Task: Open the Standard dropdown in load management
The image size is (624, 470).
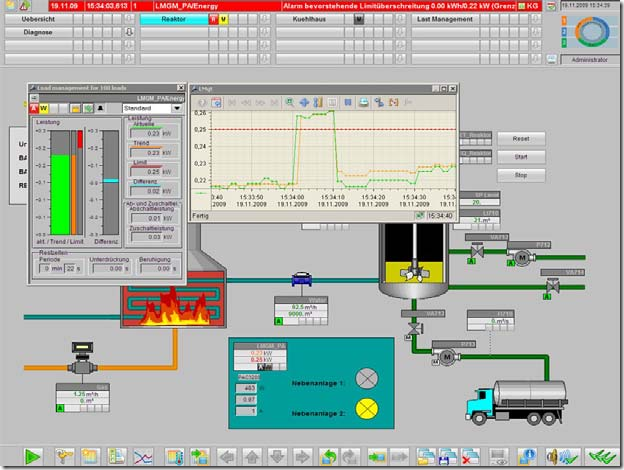Action: [177, 108]
